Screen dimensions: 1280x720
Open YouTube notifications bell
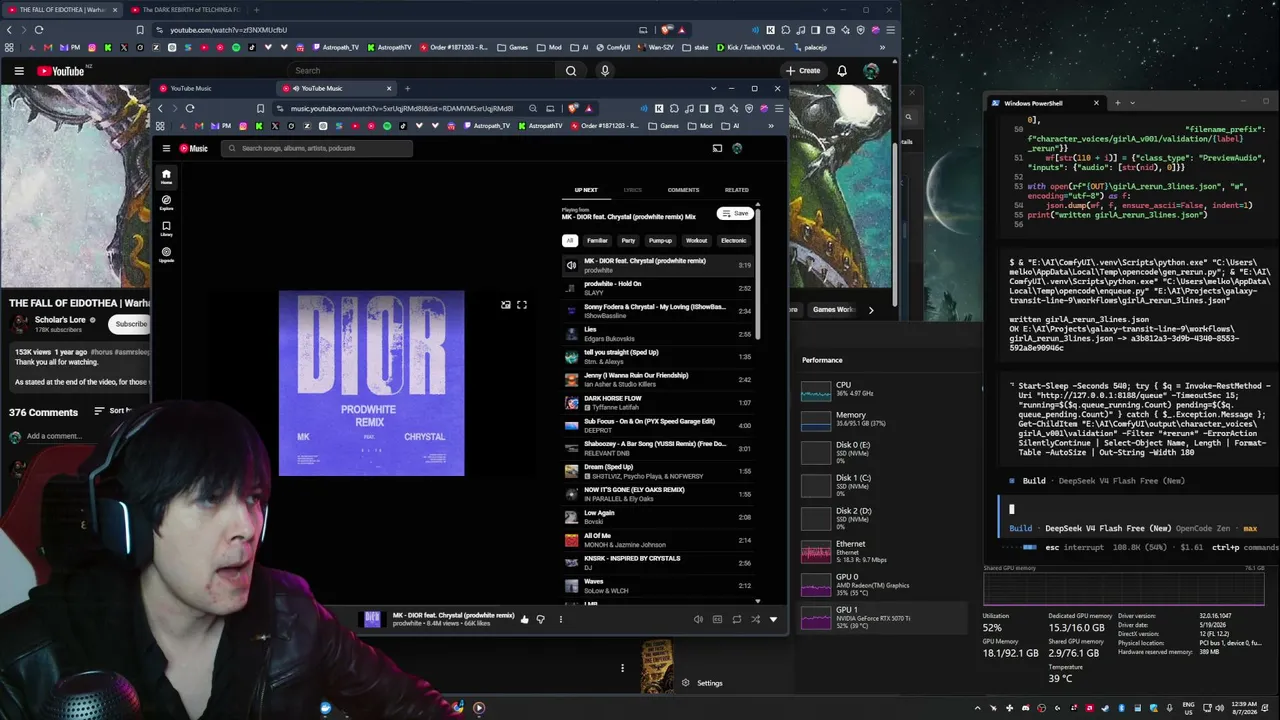(842, 71)
